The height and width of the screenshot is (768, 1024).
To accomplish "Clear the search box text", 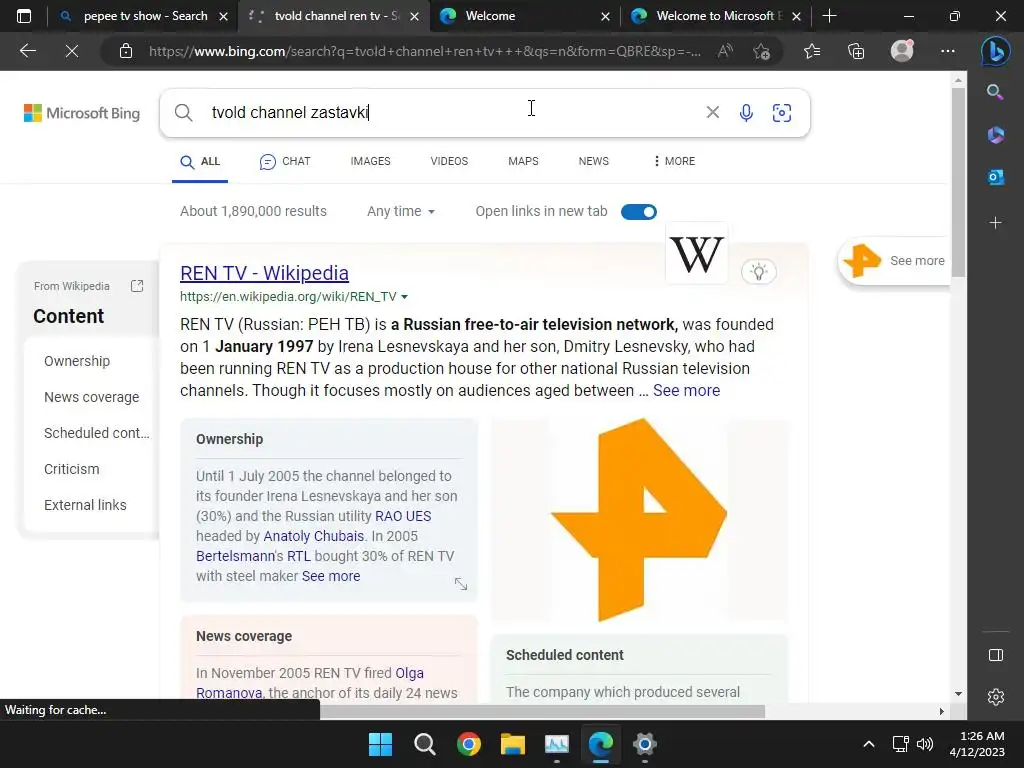I will 712,112.
